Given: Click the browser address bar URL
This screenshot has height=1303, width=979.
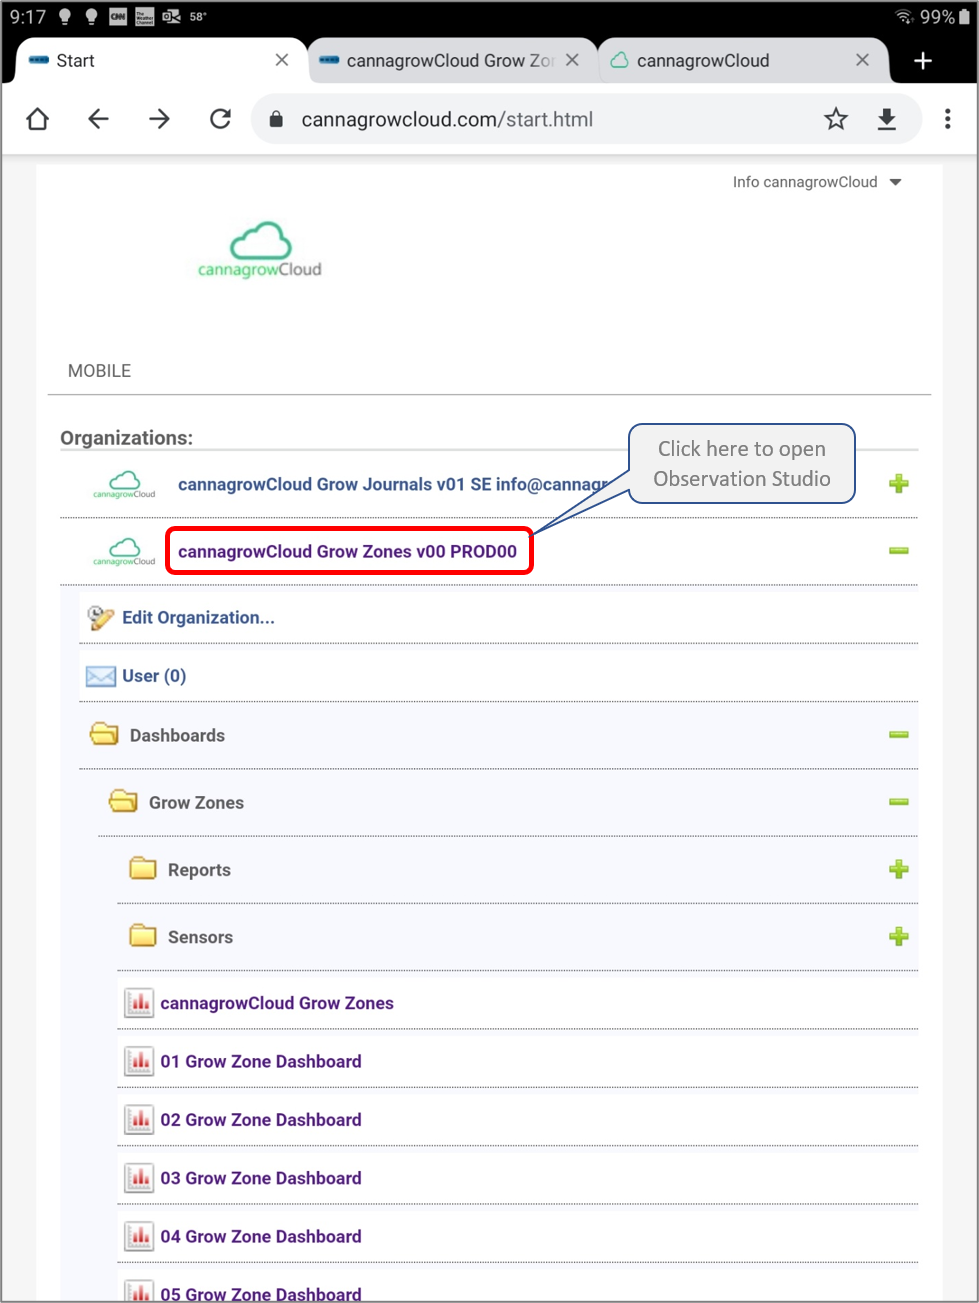Looking at the screenshot, I should point(447,120).
